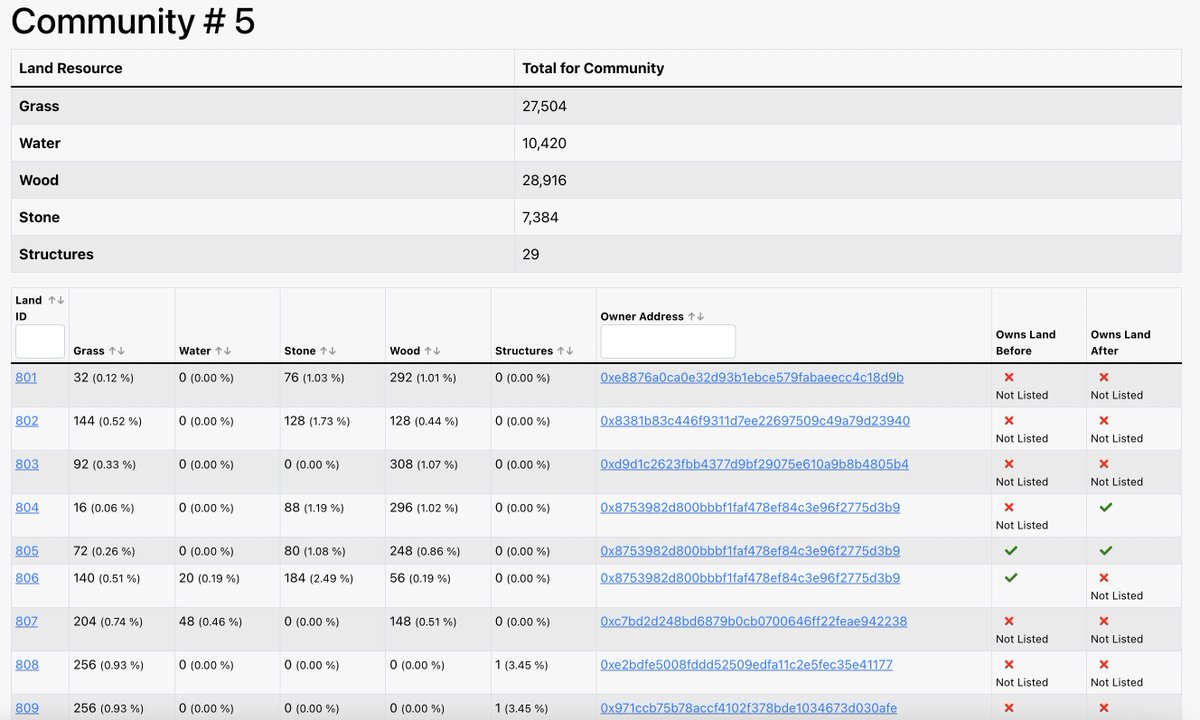Screen dimensions: 1200x720
Task: Click the red X in row 808 Owns Land After
Action: [x=1104, y=664]
